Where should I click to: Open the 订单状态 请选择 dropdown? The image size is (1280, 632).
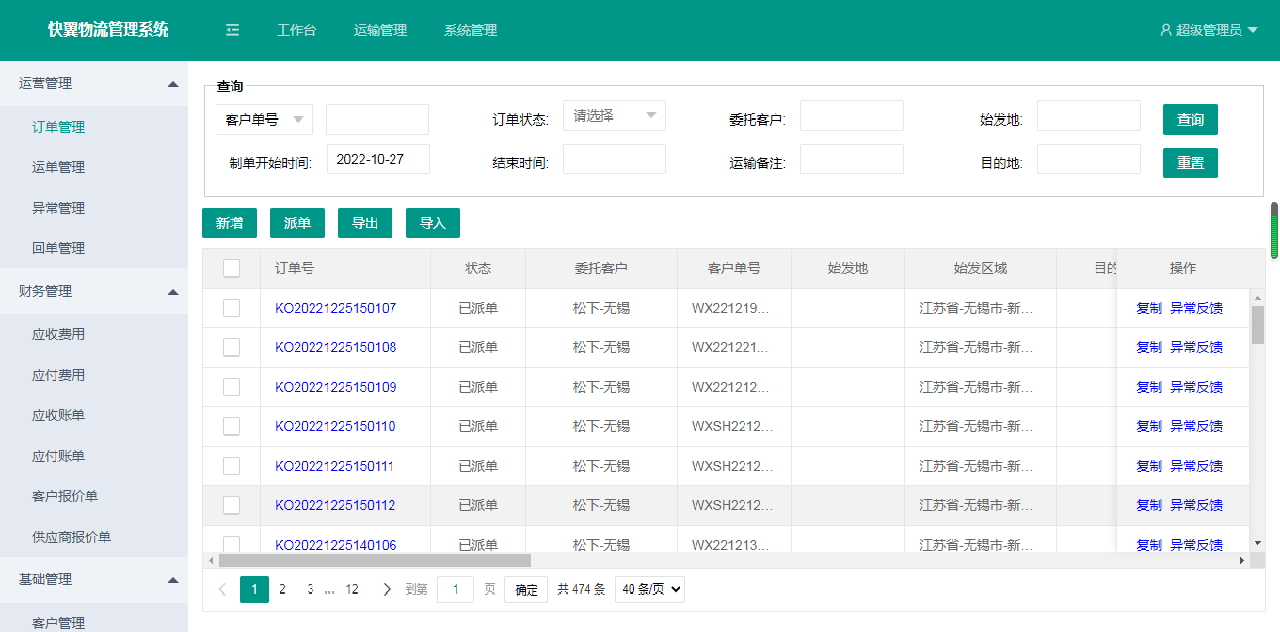click(614, 115)
